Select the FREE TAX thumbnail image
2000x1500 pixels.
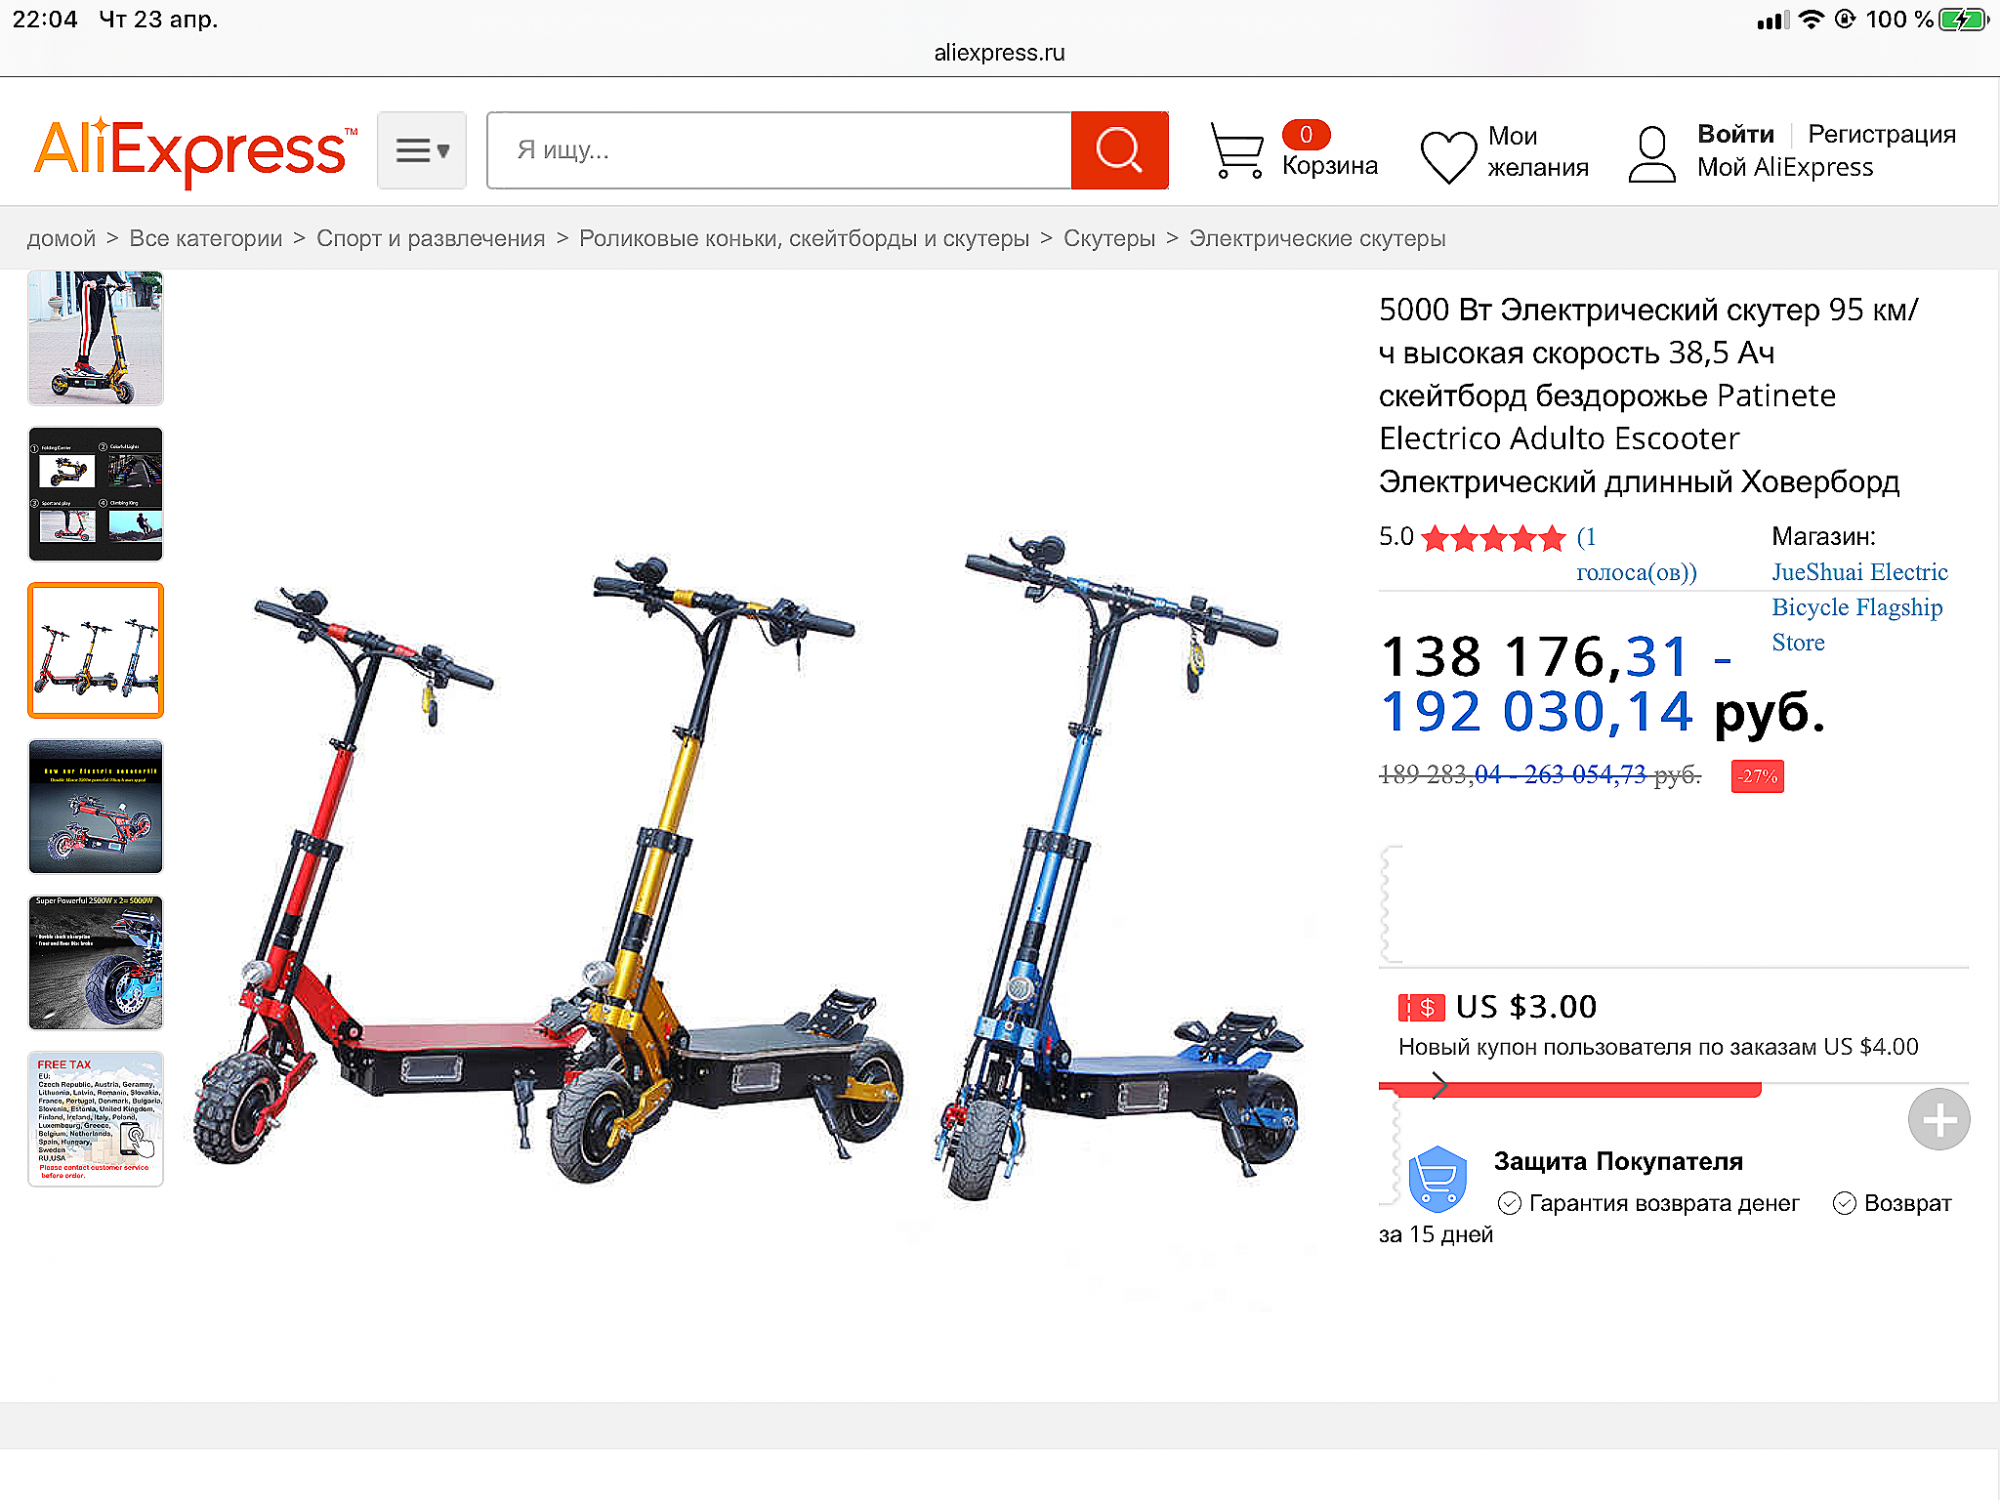(x=95, y=1119)
